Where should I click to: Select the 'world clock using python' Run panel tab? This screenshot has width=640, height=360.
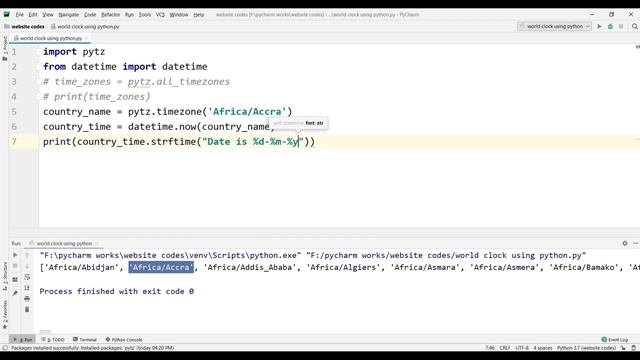64,243
